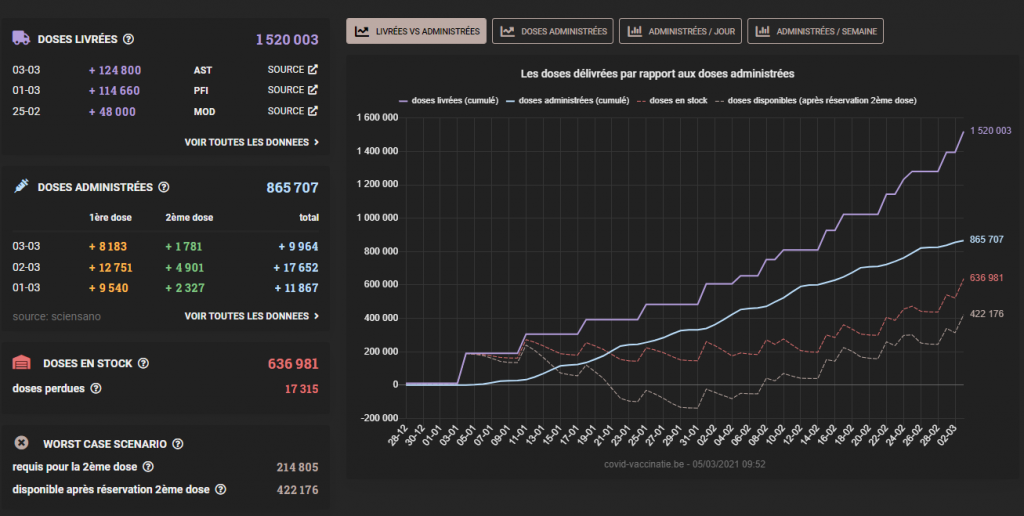Click help icon for requis pour la 2ème dose
The image size is (1024, 516).
[x=148, y=467]
